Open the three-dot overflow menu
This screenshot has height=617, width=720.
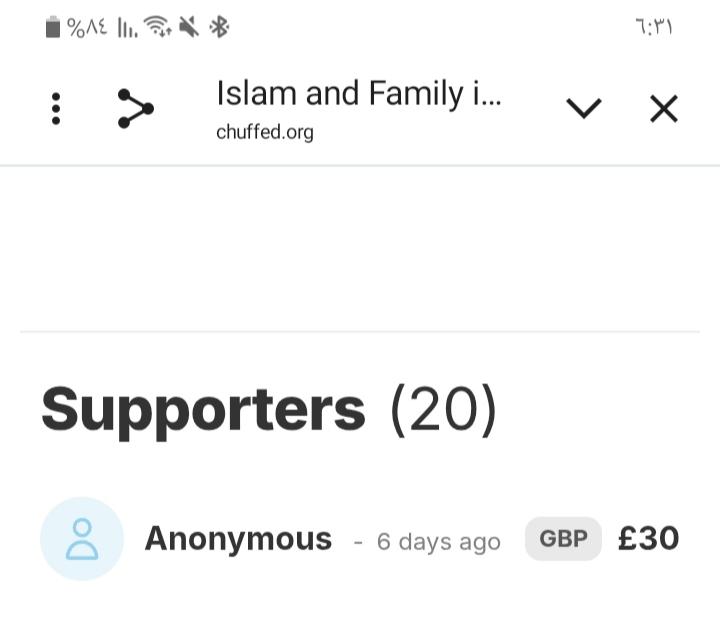pyautogui.click(x=56, y=108)
